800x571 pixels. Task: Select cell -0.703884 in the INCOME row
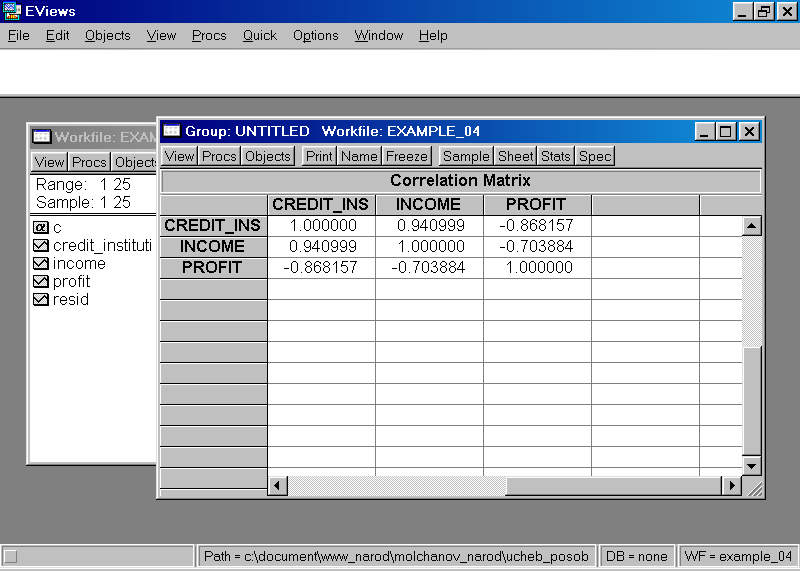(537, 246)
